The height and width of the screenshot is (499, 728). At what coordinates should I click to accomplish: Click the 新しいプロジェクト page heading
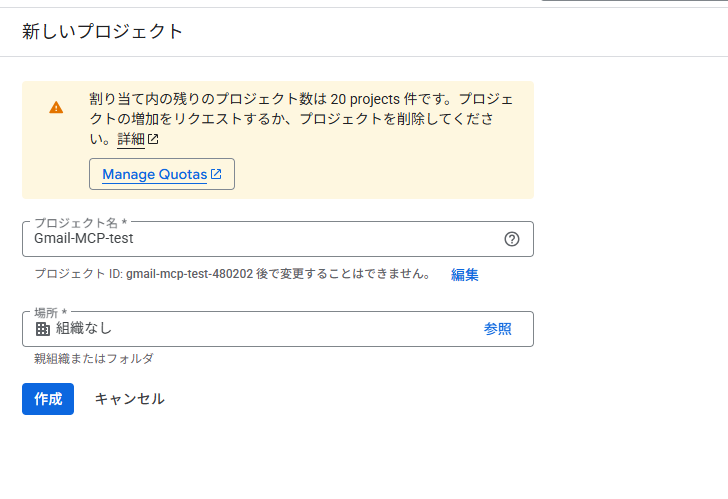(103, 32)
